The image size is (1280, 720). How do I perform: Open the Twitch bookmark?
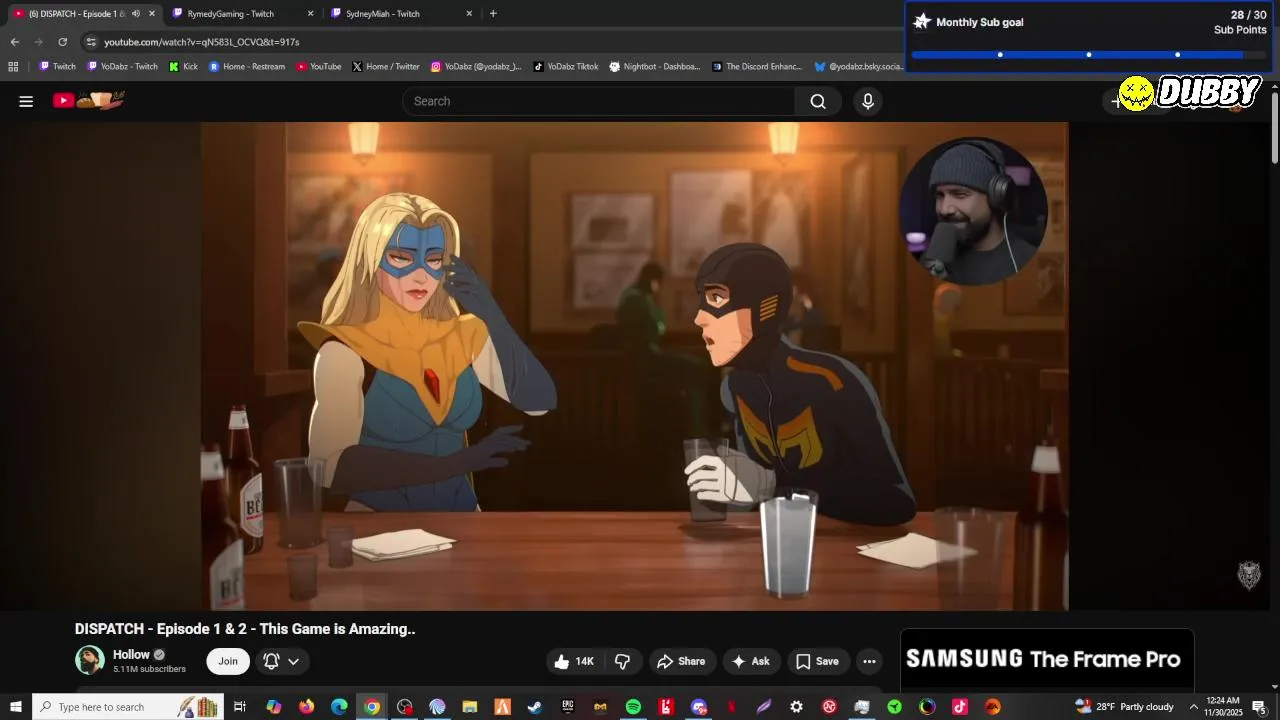coord(57,67)
